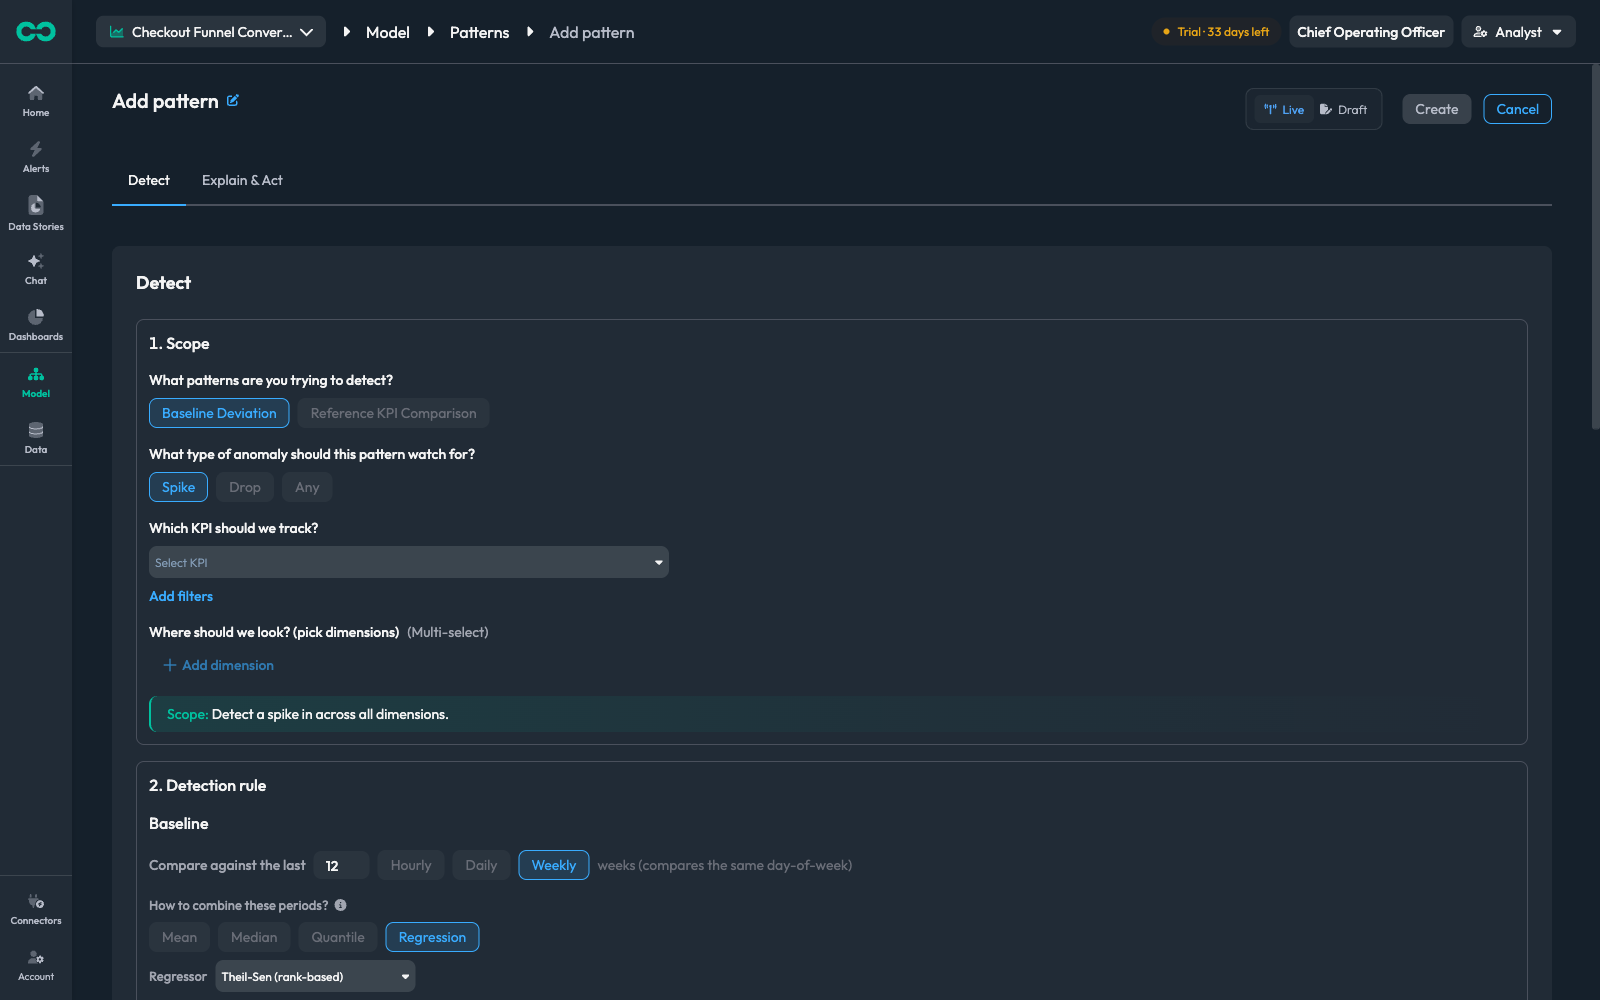Go to Patterns breadcrumb
1600x1000 pixels.
tap(479, 32)
